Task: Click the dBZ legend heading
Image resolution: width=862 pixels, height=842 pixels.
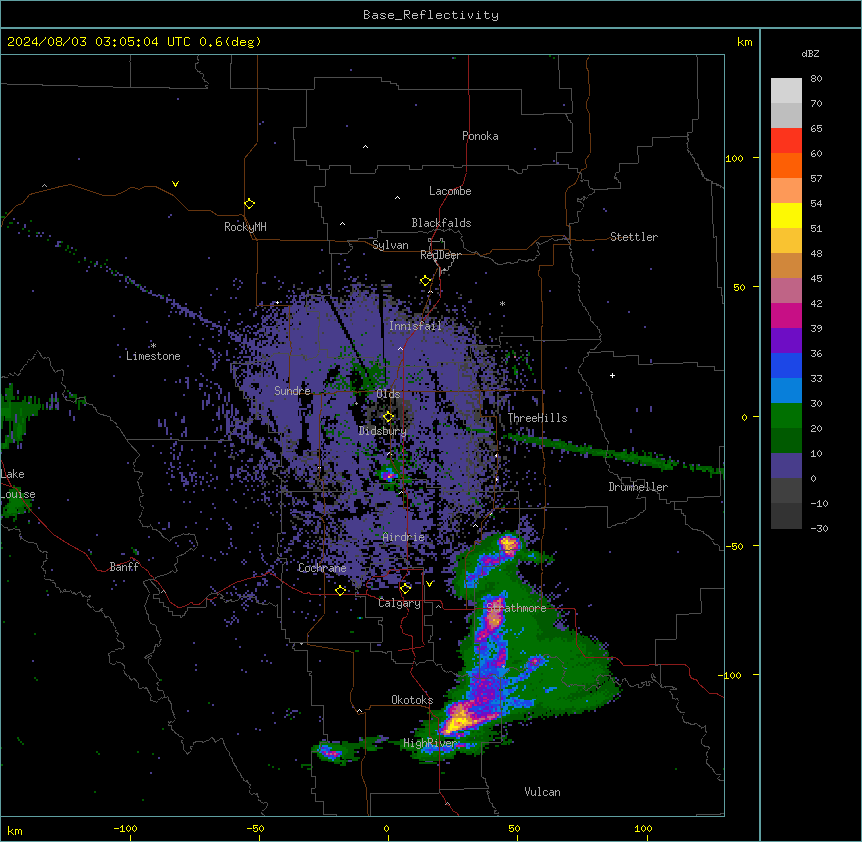Action: click(x=810, y=54)
